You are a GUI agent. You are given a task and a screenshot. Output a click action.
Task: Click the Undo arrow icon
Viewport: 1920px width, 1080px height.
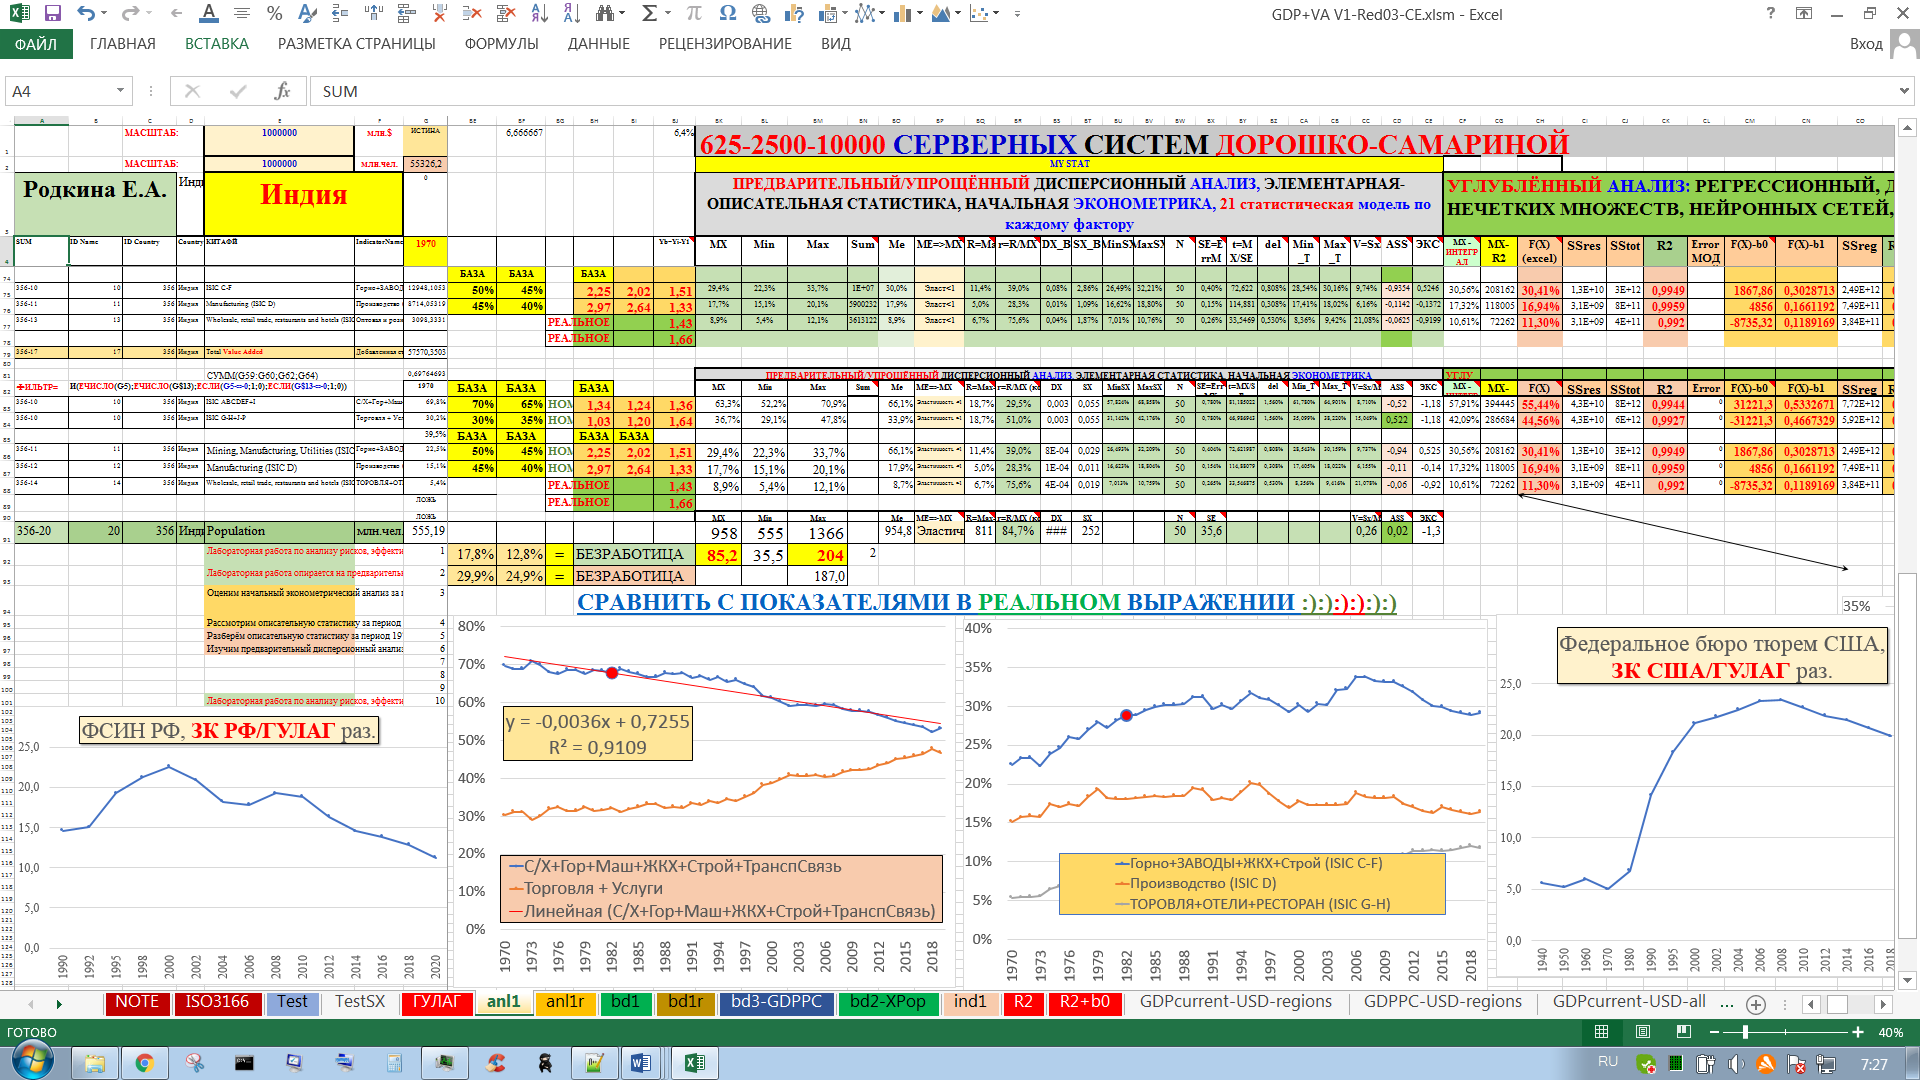point(86,14)
